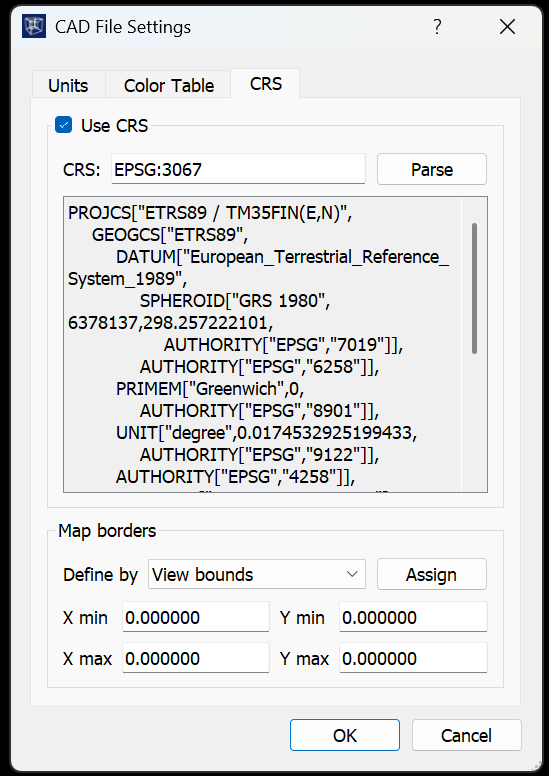Select the CRS tab
Image resolution: width=549 pixels, height=776 pixels.
click(266, 84)
